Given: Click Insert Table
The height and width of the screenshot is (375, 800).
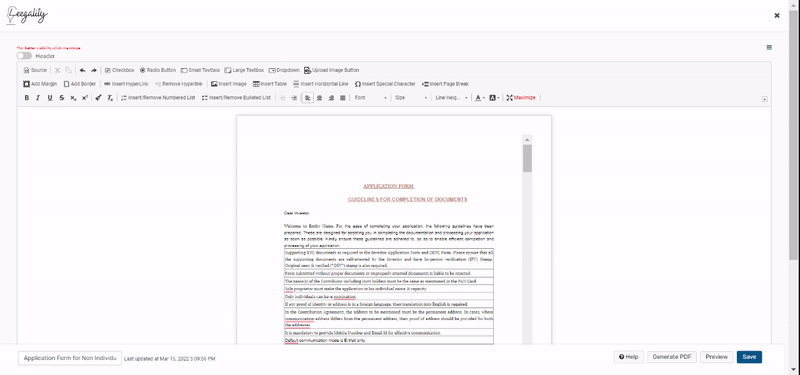Looking at the screenshot, I should point(270,84).
